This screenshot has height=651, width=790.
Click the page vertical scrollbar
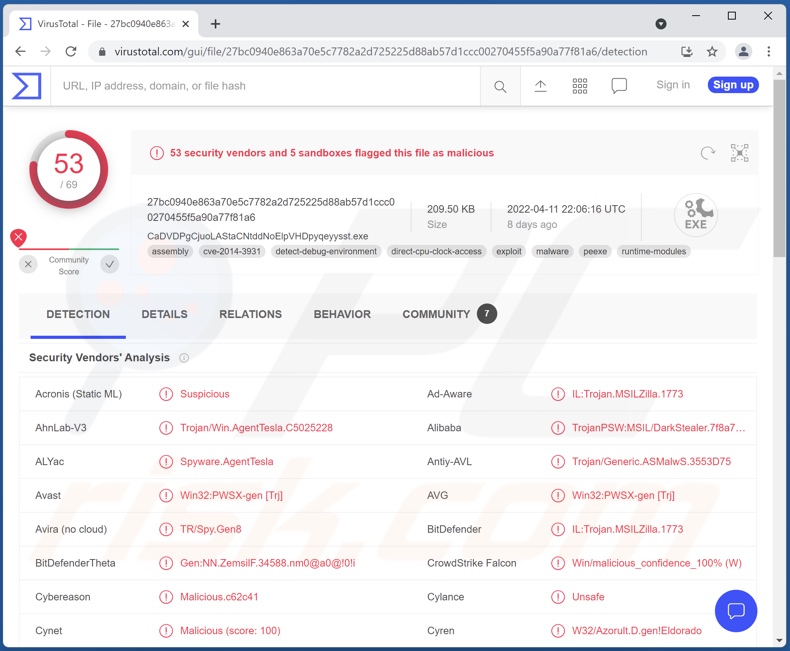(x=779, y=169)
